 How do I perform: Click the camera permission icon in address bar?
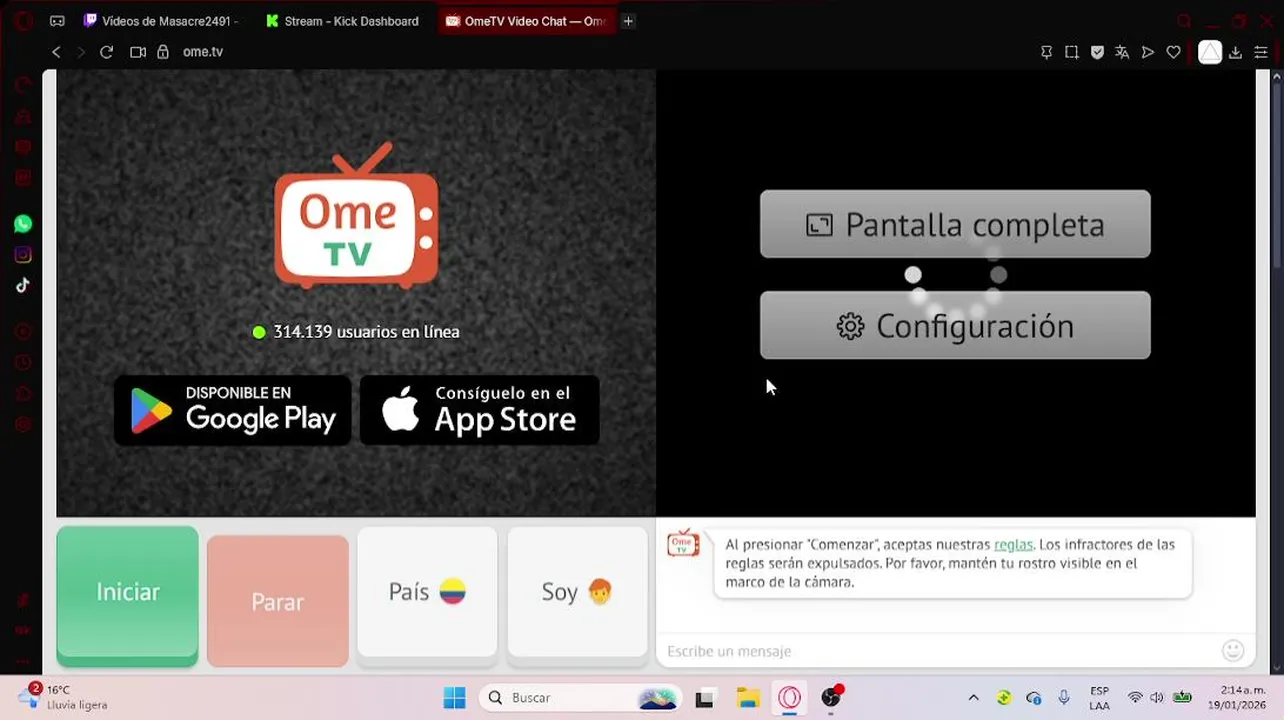click(138, 52)
